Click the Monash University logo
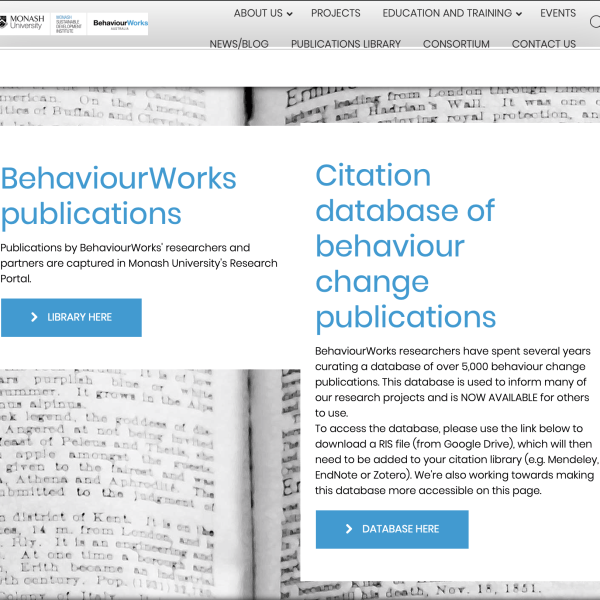 pos(22,23)
